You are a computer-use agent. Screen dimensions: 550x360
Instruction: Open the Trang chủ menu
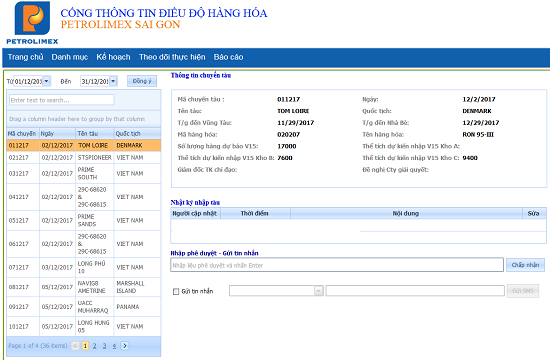point(26,57)
